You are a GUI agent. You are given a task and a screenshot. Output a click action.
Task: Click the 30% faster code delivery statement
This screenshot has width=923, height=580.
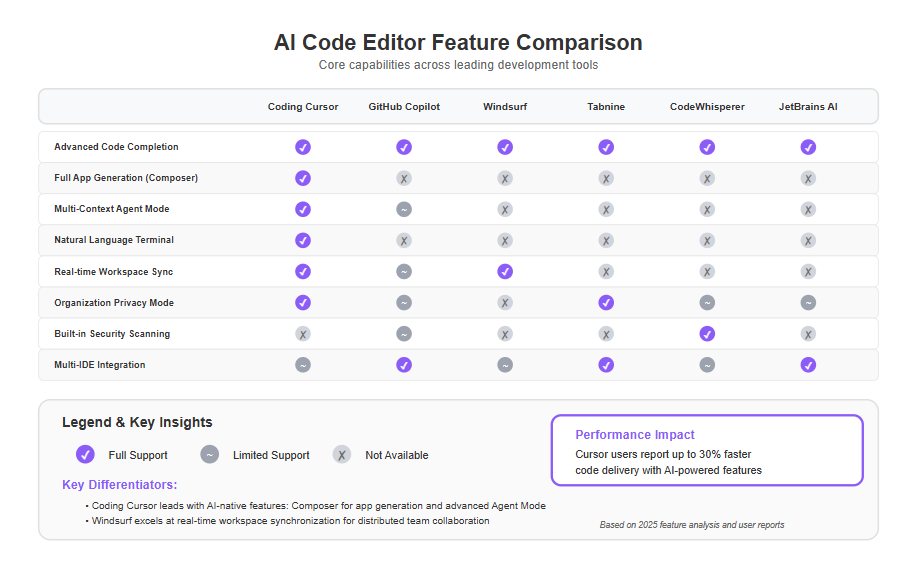point(668,462)
